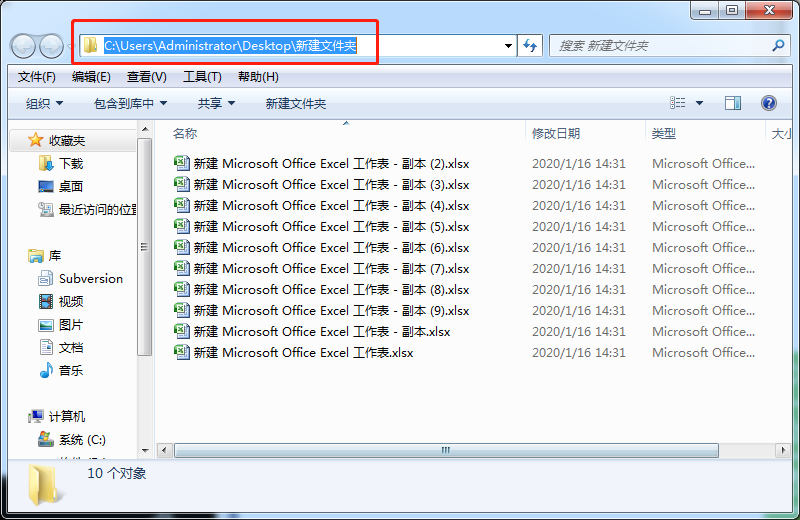Image resolution: width=800 pixels, height=520 pixels.
Task: Open the 文件(F) menu
Action: click(x=36, y=77)
